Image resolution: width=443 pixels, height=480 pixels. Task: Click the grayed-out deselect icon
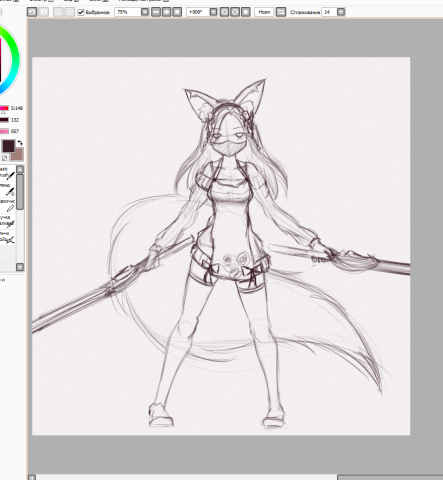(58, 12)
